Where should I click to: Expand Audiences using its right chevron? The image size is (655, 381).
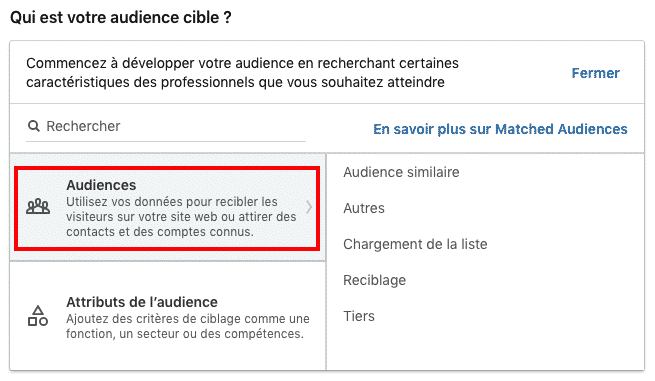pos(309,207)
